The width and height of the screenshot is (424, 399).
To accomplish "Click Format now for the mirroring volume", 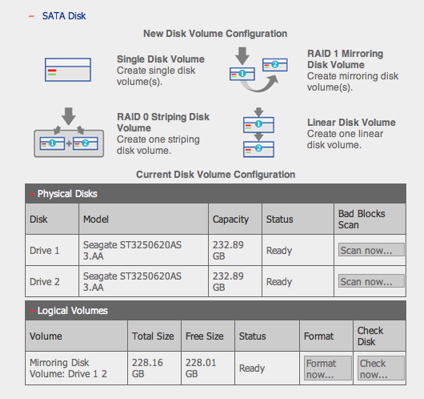I will (328, 369).
